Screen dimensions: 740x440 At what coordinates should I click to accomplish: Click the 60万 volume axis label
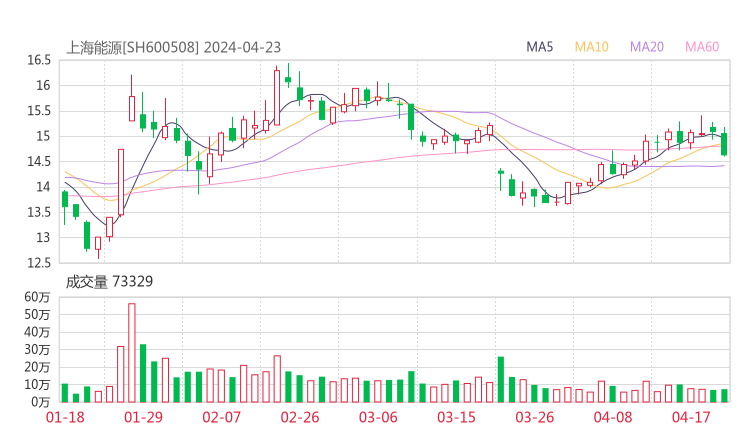pos(37,297)
